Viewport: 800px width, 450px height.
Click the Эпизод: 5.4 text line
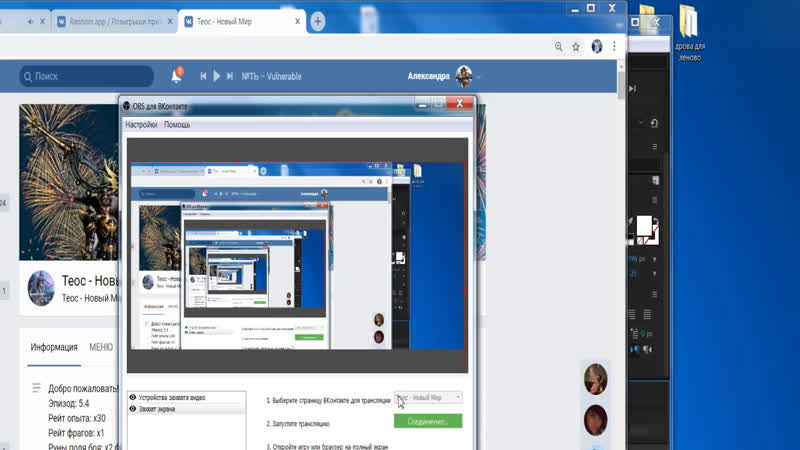point(69,403)
